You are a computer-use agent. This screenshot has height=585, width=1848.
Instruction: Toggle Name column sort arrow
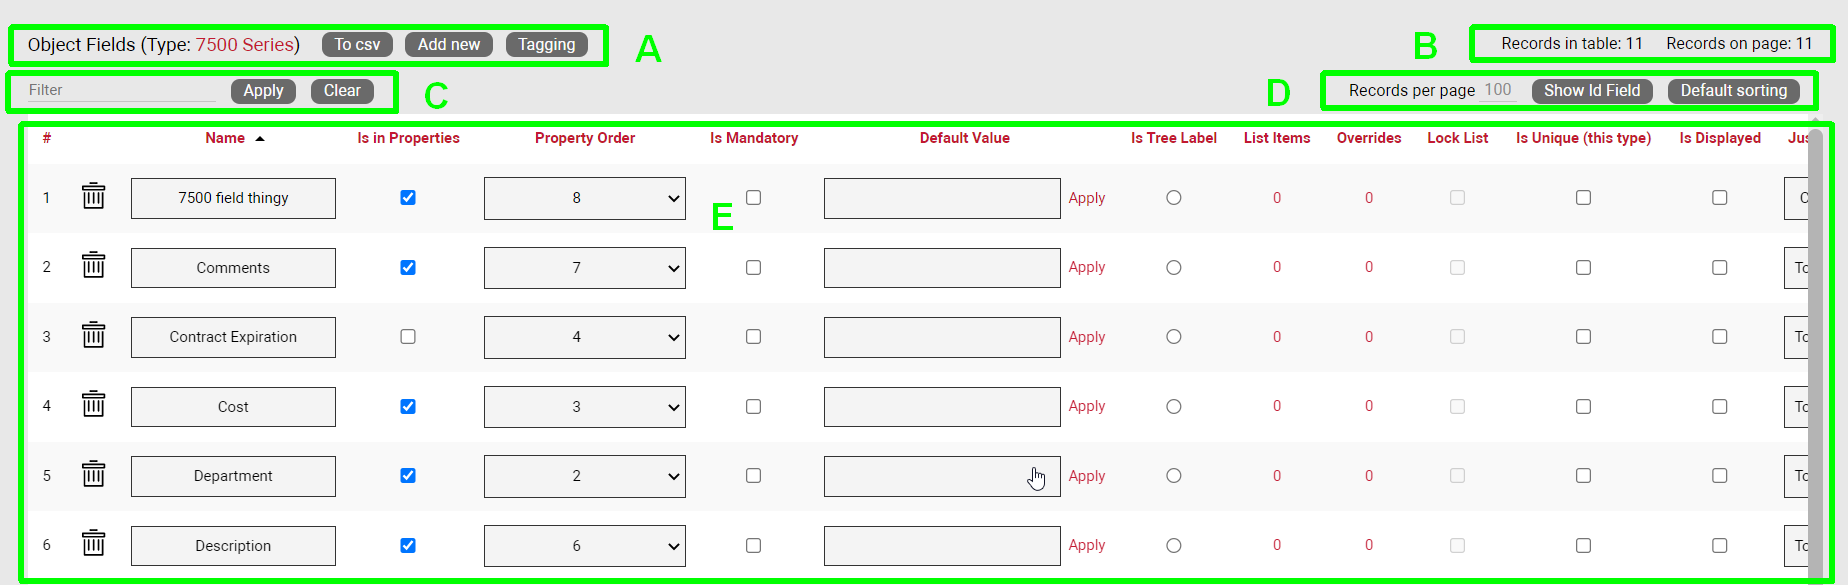(260, 139)
